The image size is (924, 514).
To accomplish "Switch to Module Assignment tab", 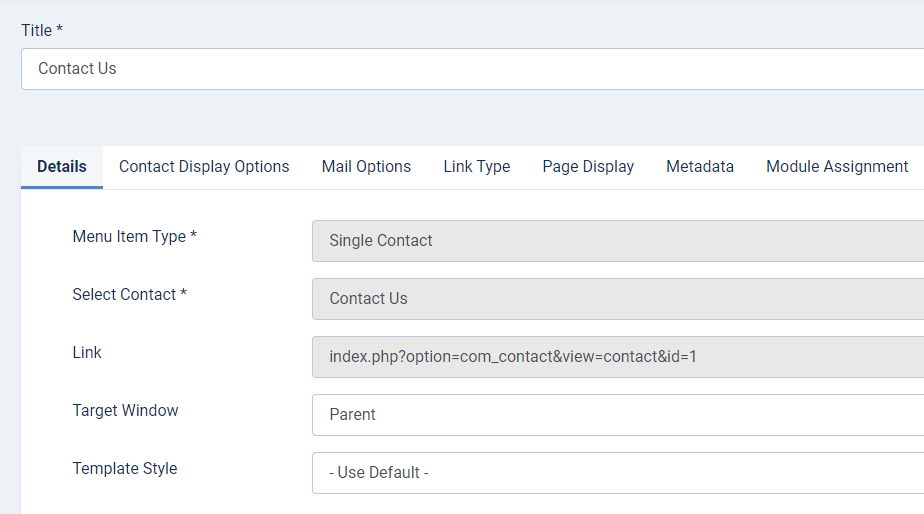I will pyautogui.click(x=837, y=167).
